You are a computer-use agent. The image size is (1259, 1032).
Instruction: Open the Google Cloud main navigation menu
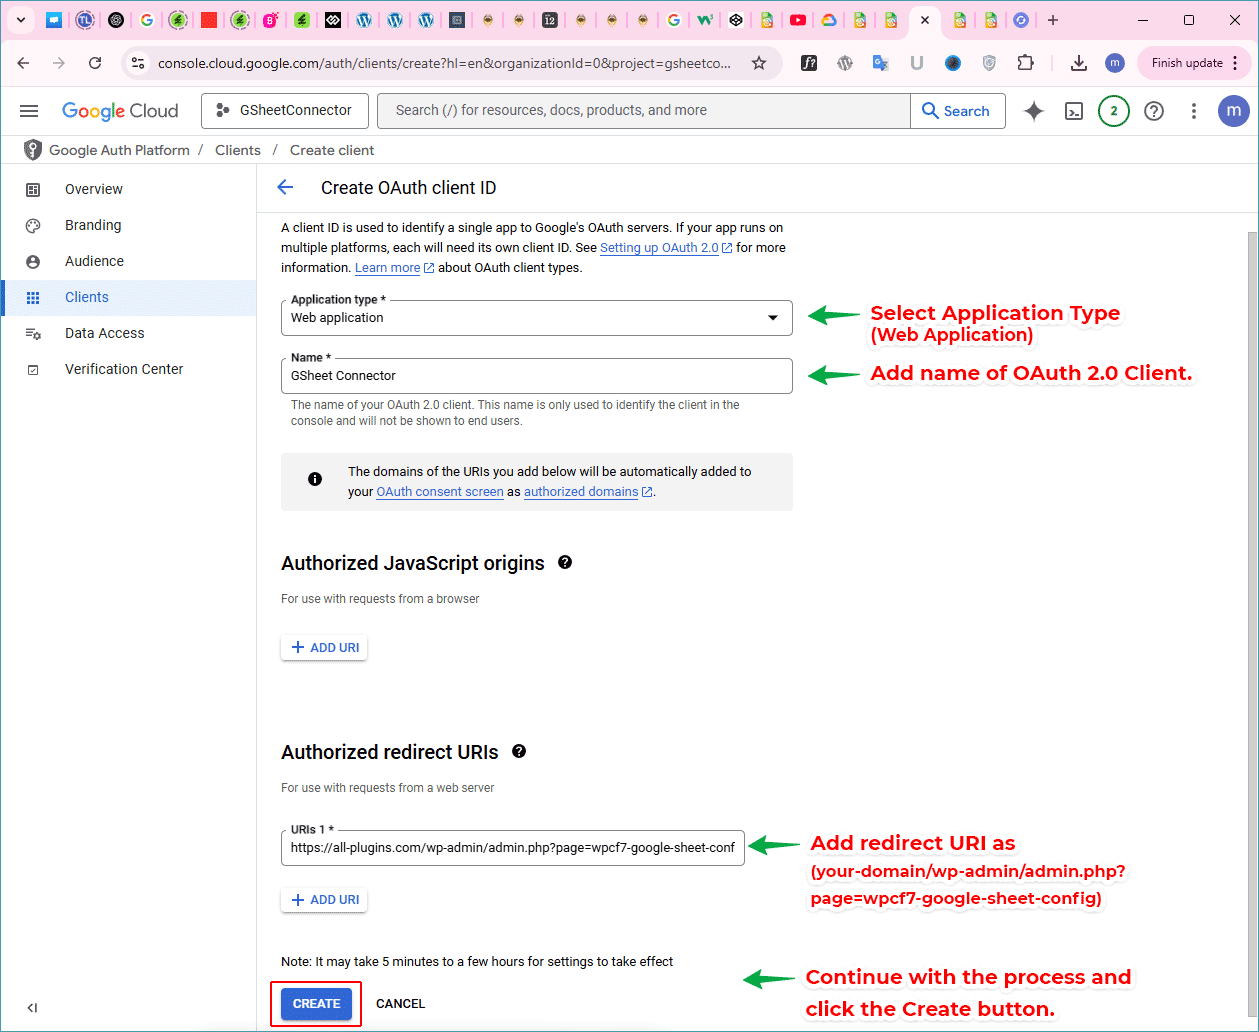click(x=29, y=111)
